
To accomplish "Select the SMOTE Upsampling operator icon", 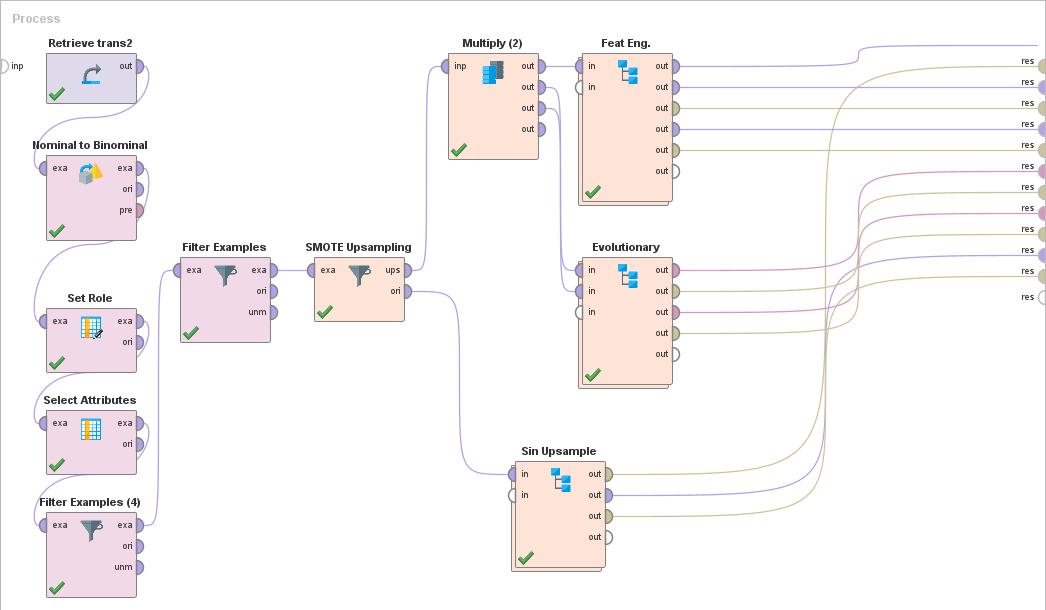I will (x=359, y=275).
